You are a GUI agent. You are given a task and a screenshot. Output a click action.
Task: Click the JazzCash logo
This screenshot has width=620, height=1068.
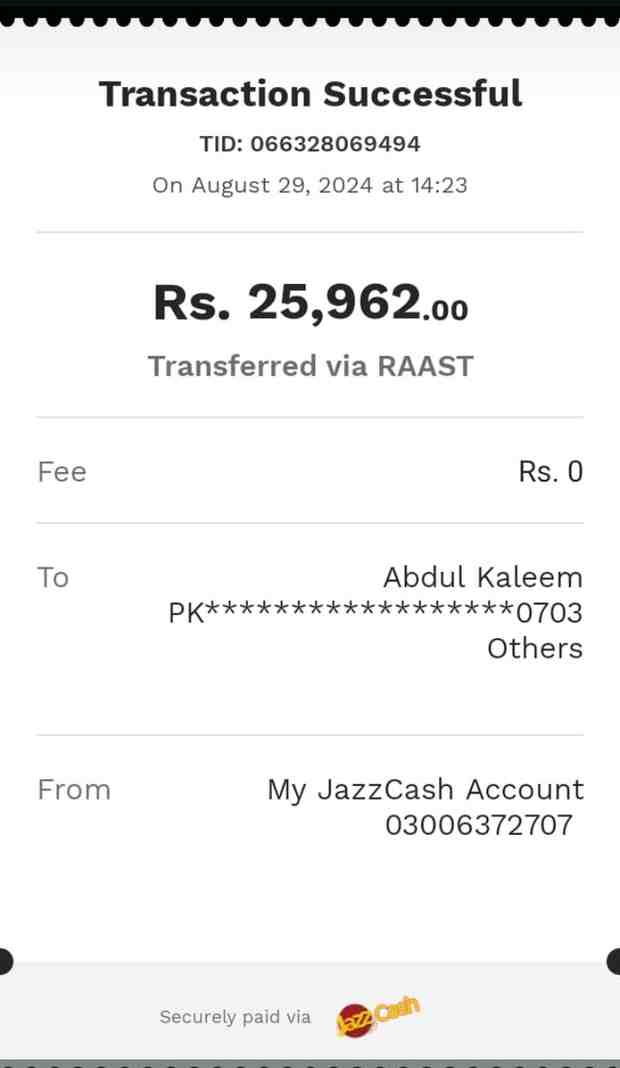tap(377, 1017)
